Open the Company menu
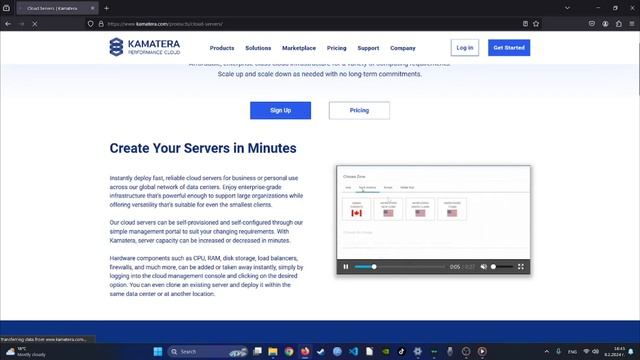Image resolution: width=640 pixels, height=360 pixels. coord(402,48)
